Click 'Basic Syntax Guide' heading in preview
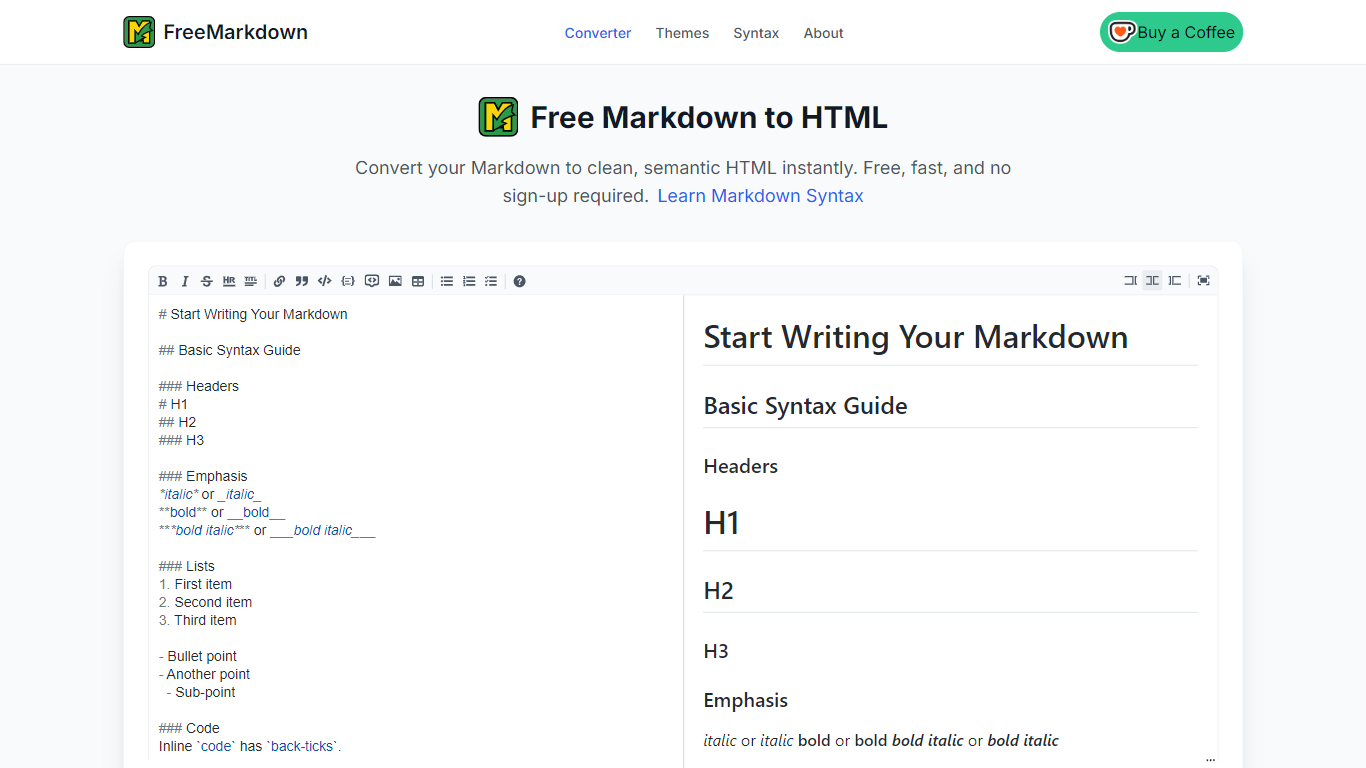Viewport: 1366px width, 768px height. 806,406
